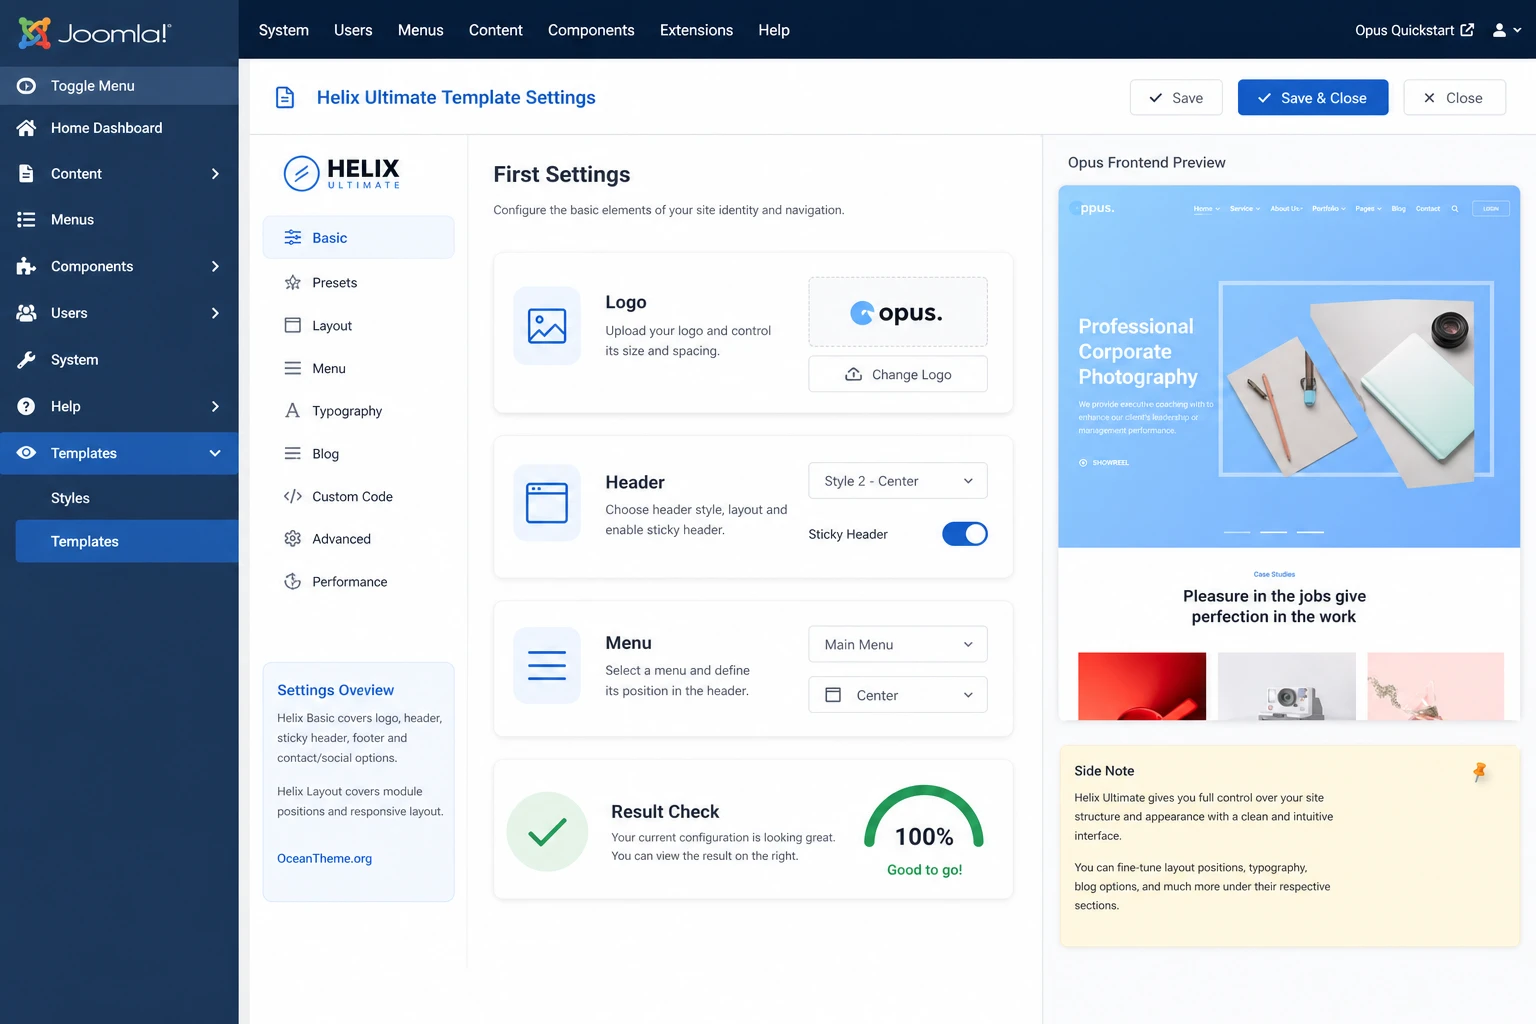Click the opus logo preview box
The height and width of the screenshot is (1024, 1536).
tap(898, 312)
